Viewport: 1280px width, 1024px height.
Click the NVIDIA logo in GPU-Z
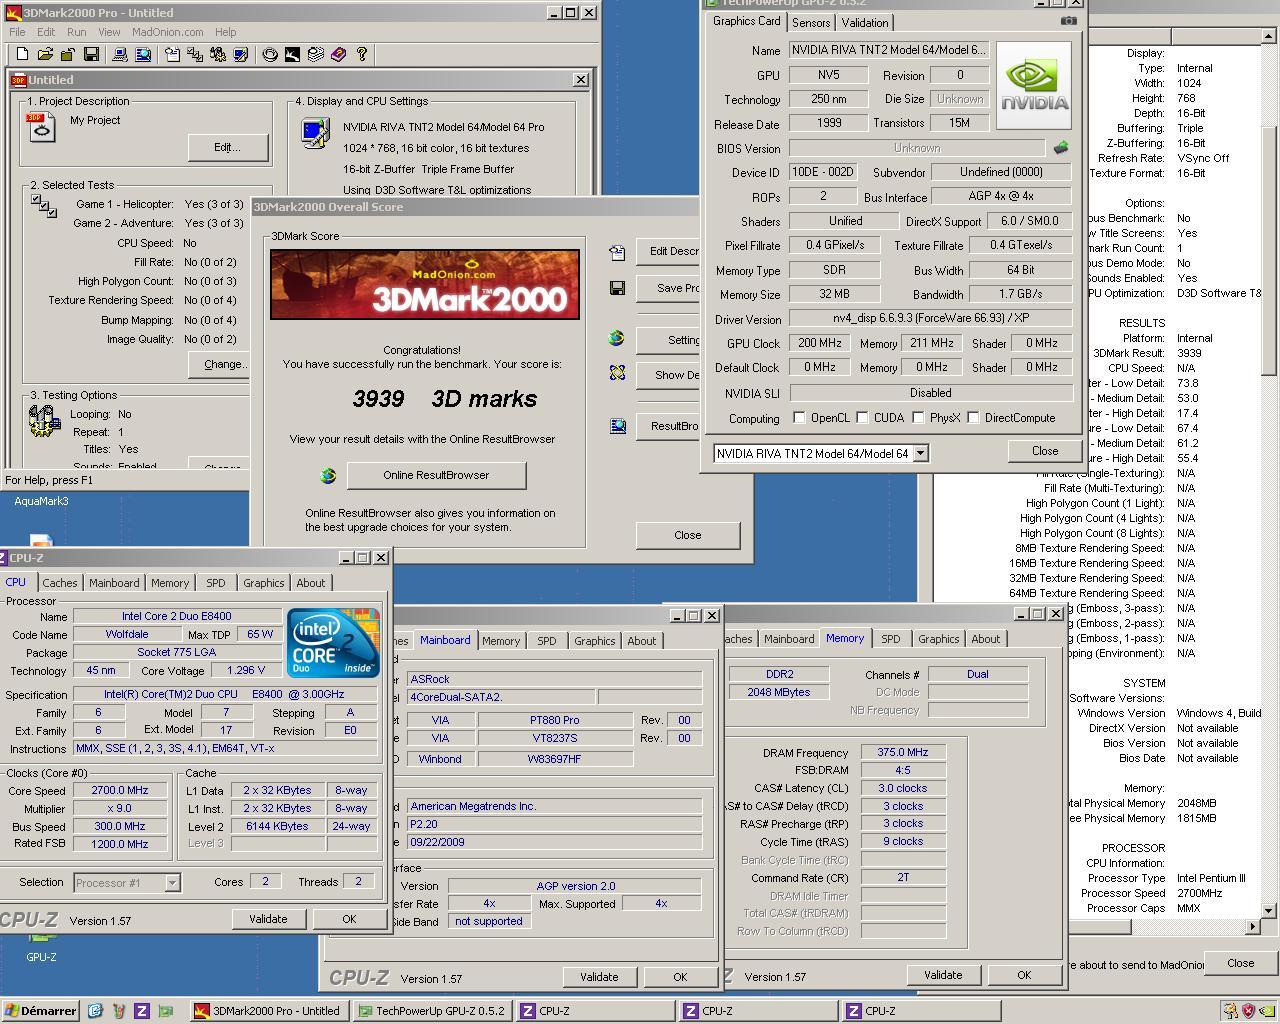click(x=1034, y=85)
